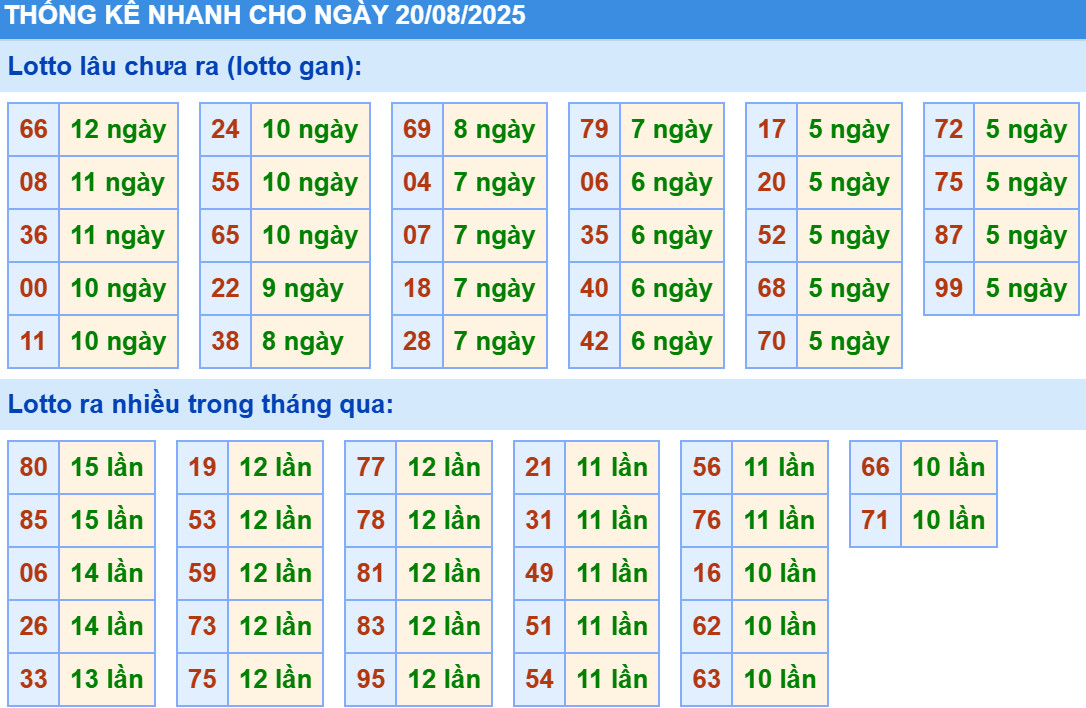Select number 79 with 7 ngày
Image resolution: width=1086 pixels, height=708 pixels.
pyautogui.click(x=592, y=129)
